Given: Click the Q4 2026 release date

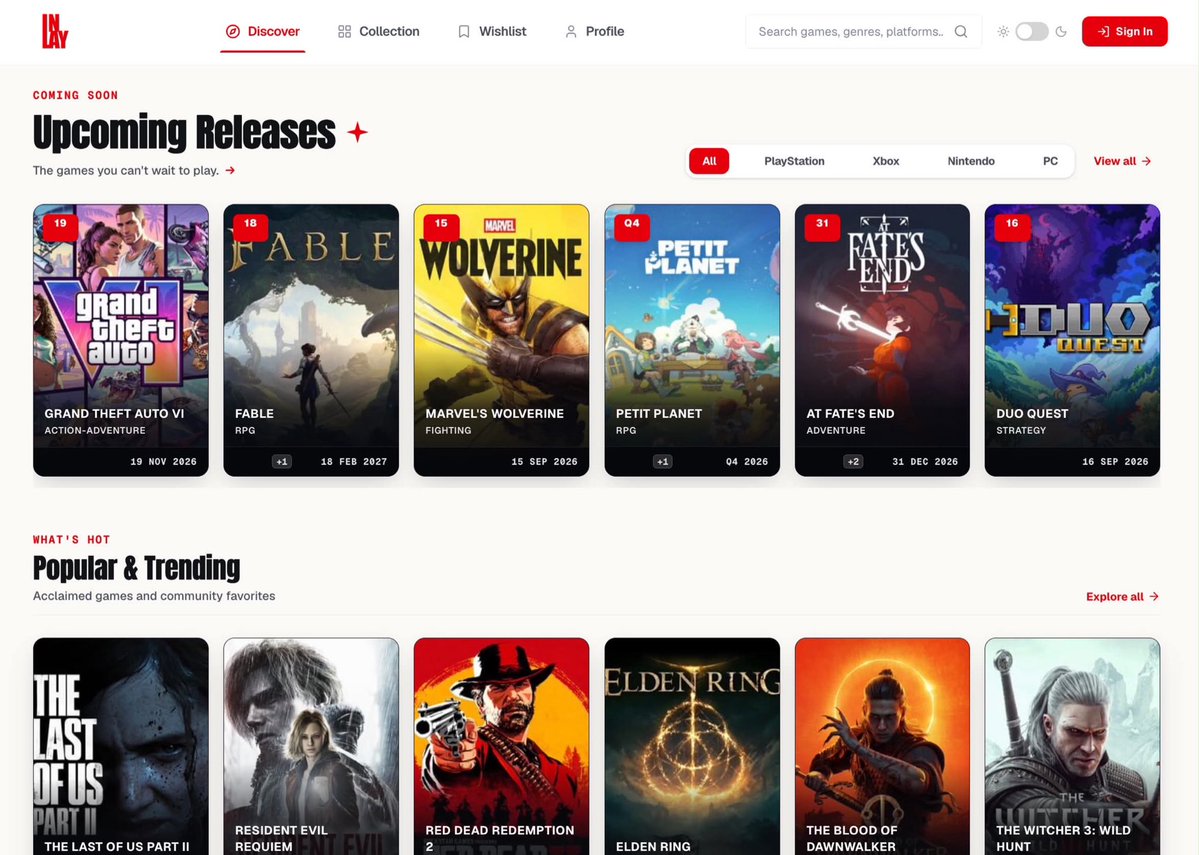Looking at the screenshot, I should [x=747, y=462].
